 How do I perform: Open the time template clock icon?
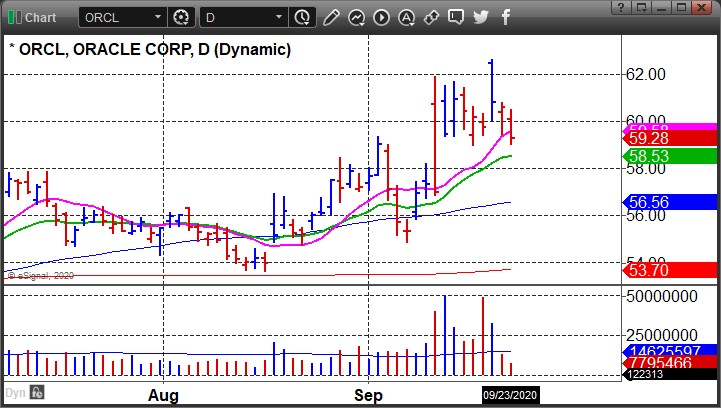[302, 17]
